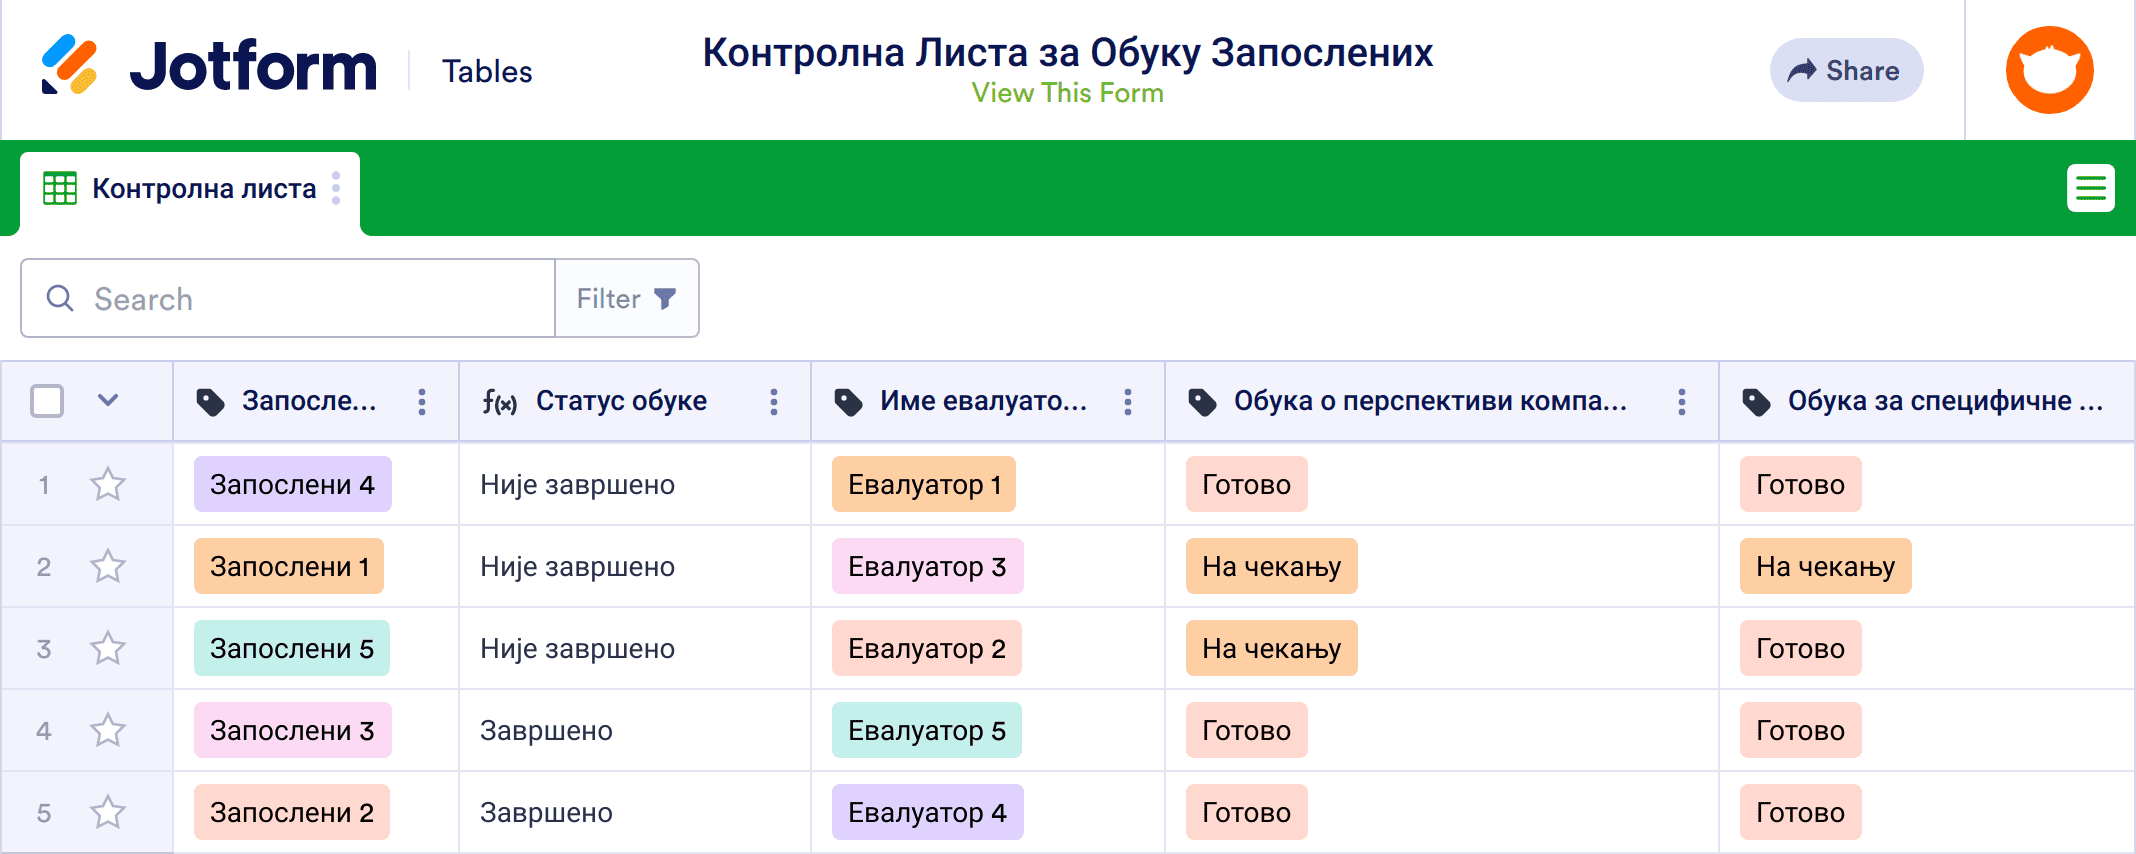The height and width of the screenshot is (854, 2136).
Task: Click Готово under Обука о перспективи, row 4
Action: 1247,730
